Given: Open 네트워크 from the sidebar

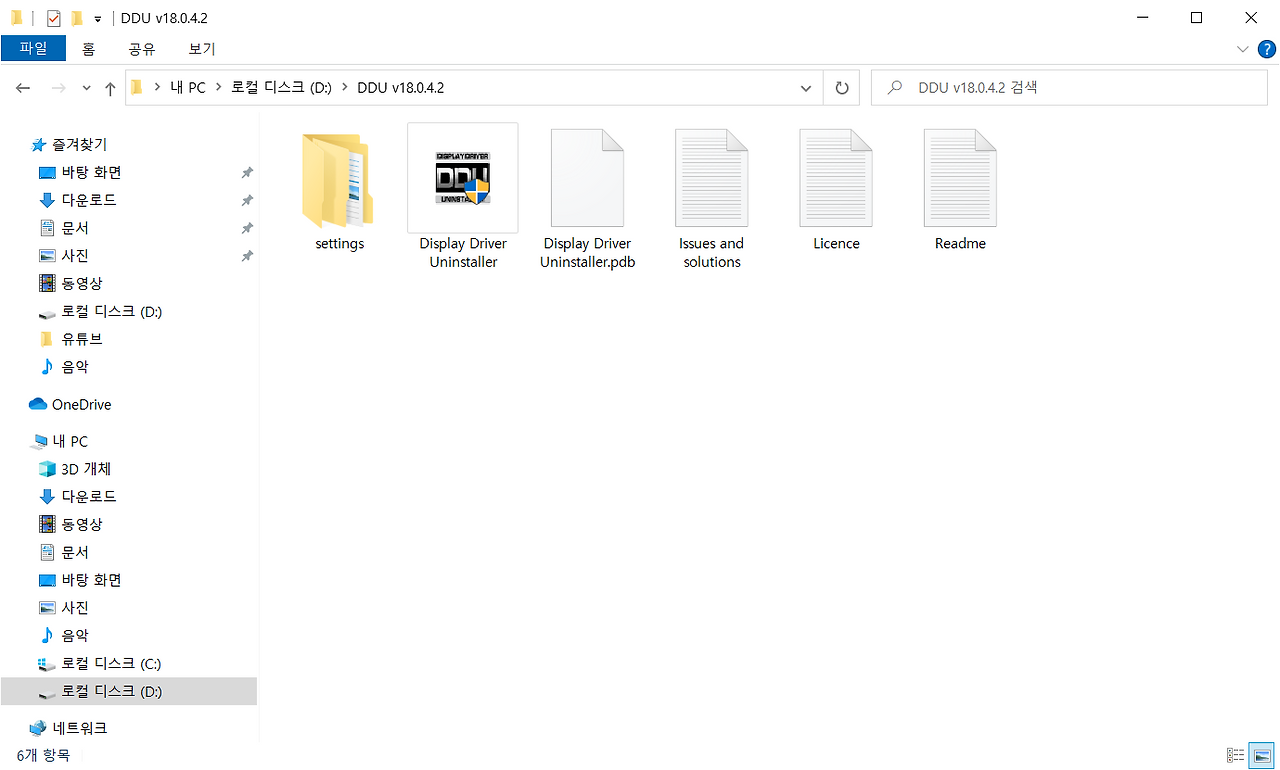Looking at the screenshot, I should coord(82,727).
